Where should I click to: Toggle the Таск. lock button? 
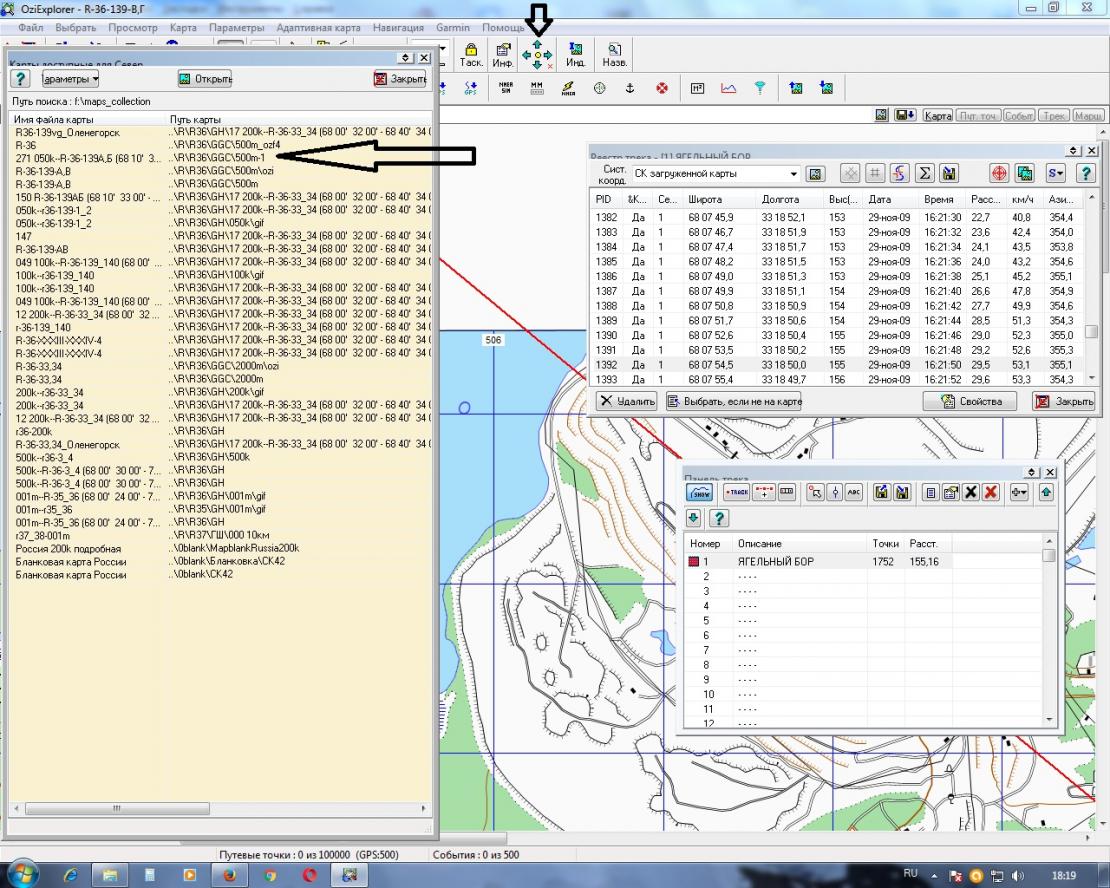(471, 54)
